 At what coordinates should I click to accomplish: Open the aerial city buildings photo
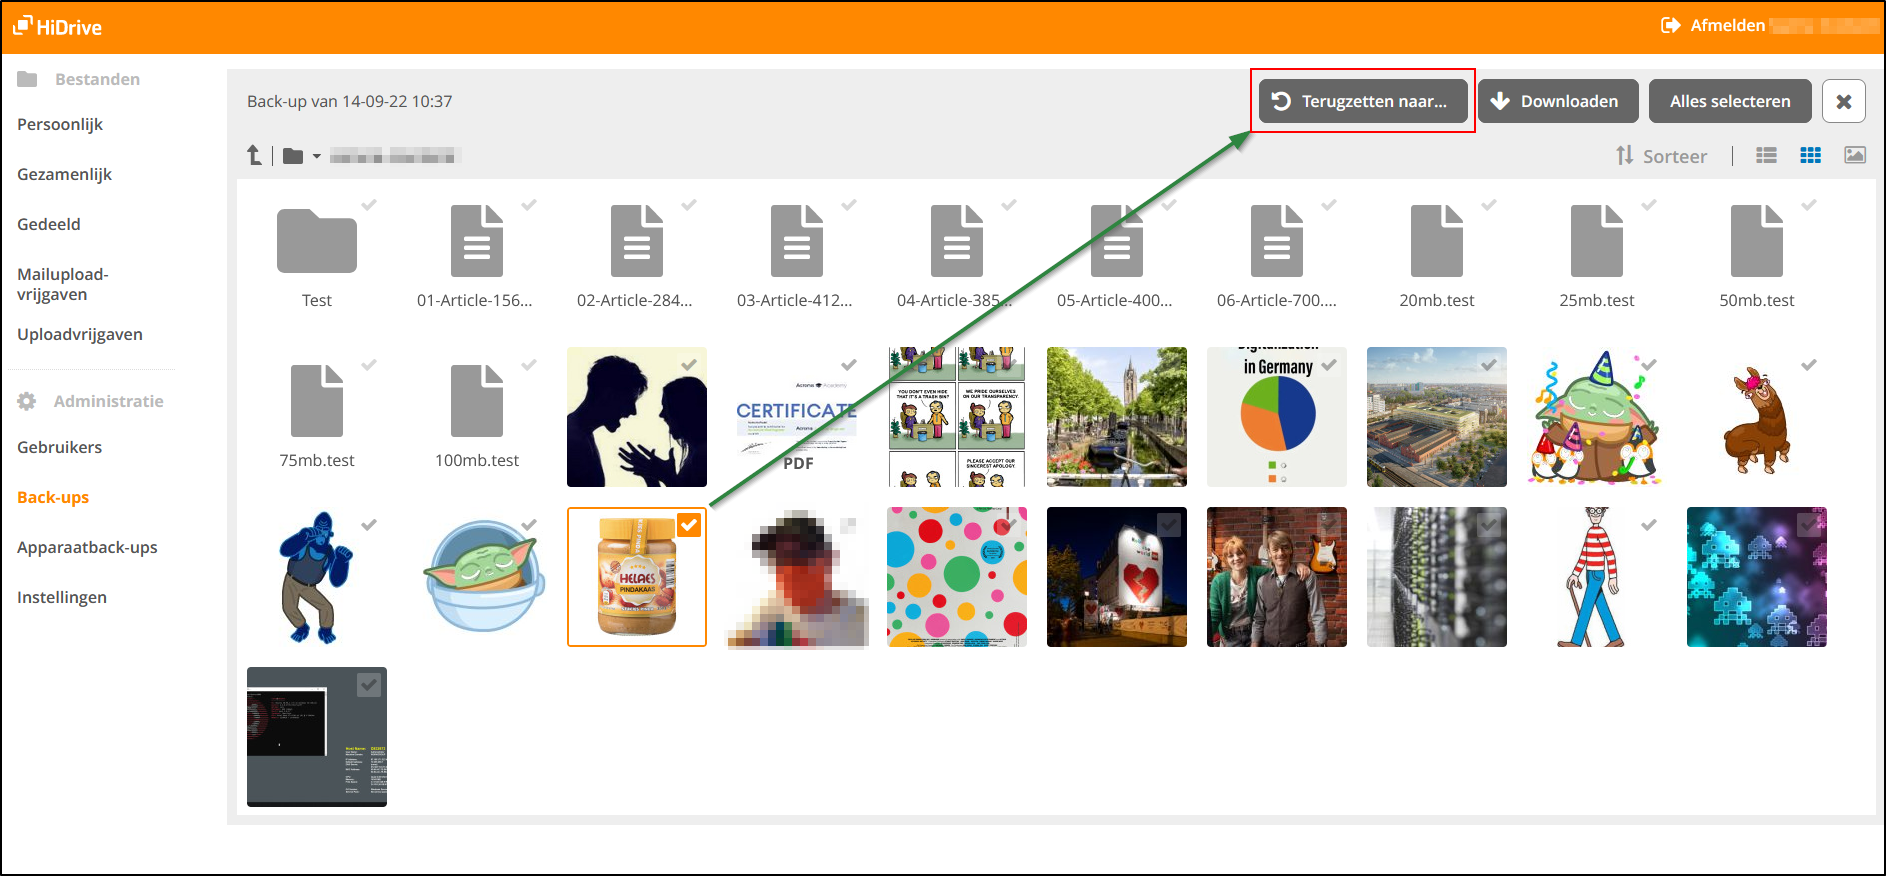(x=1437, y=417)
